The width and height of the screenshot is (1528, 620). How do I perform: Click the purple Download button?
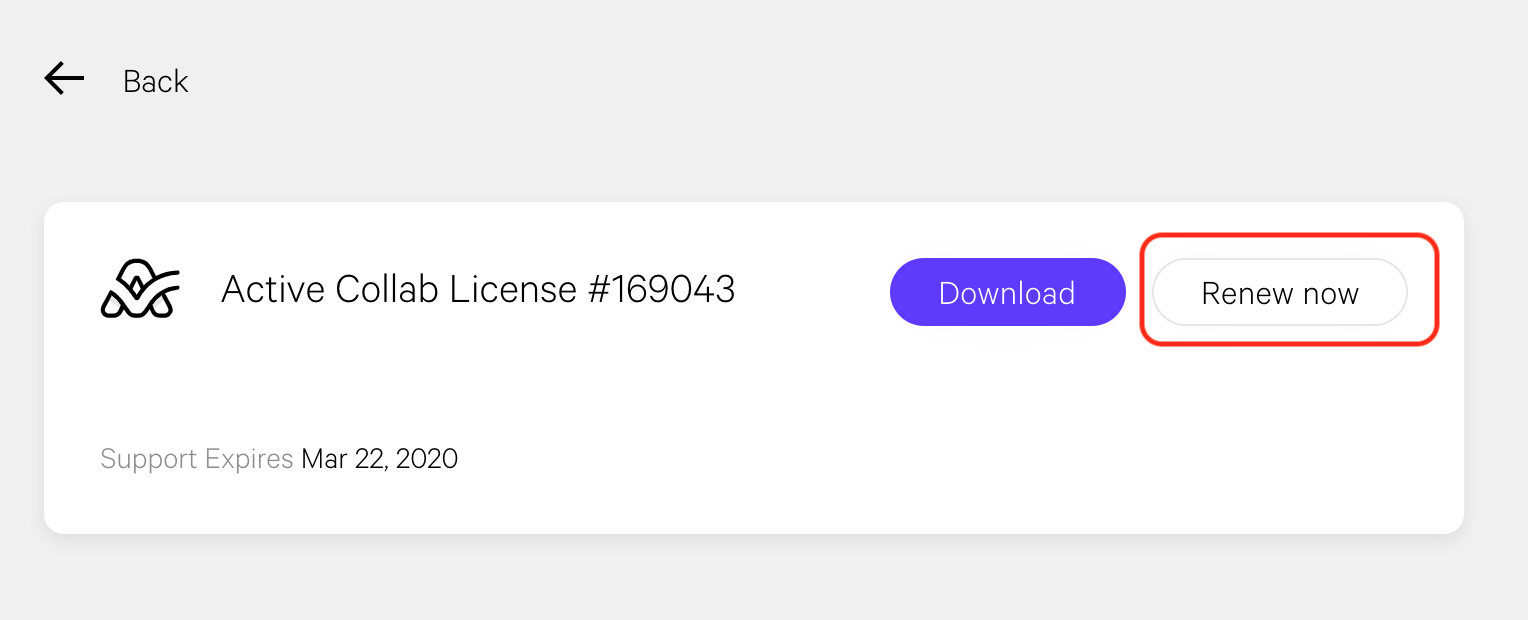point(1007,292)
